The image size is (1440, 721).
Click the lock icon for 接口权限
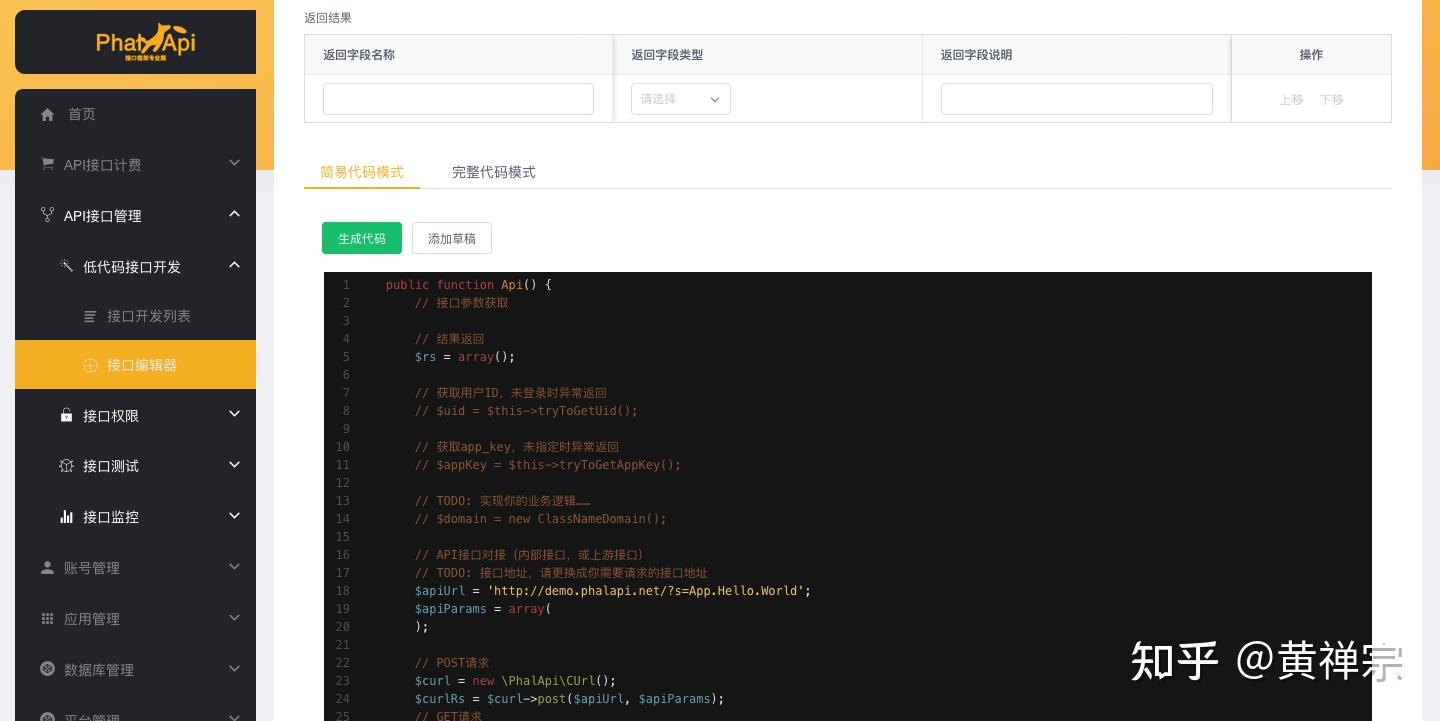click(x=66, y=415)
